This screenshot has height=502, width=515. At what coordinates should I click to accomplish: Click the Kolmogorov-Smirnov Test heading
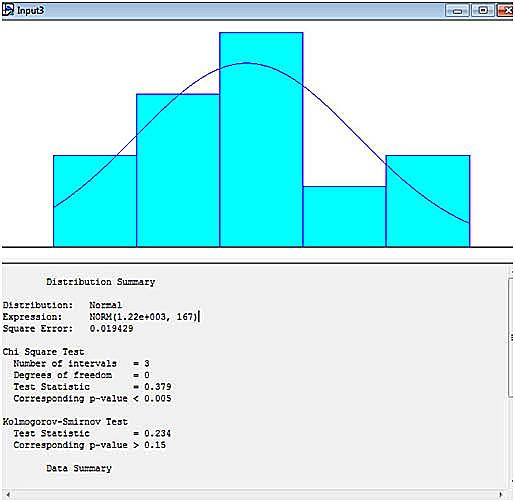tap(65, 422)
